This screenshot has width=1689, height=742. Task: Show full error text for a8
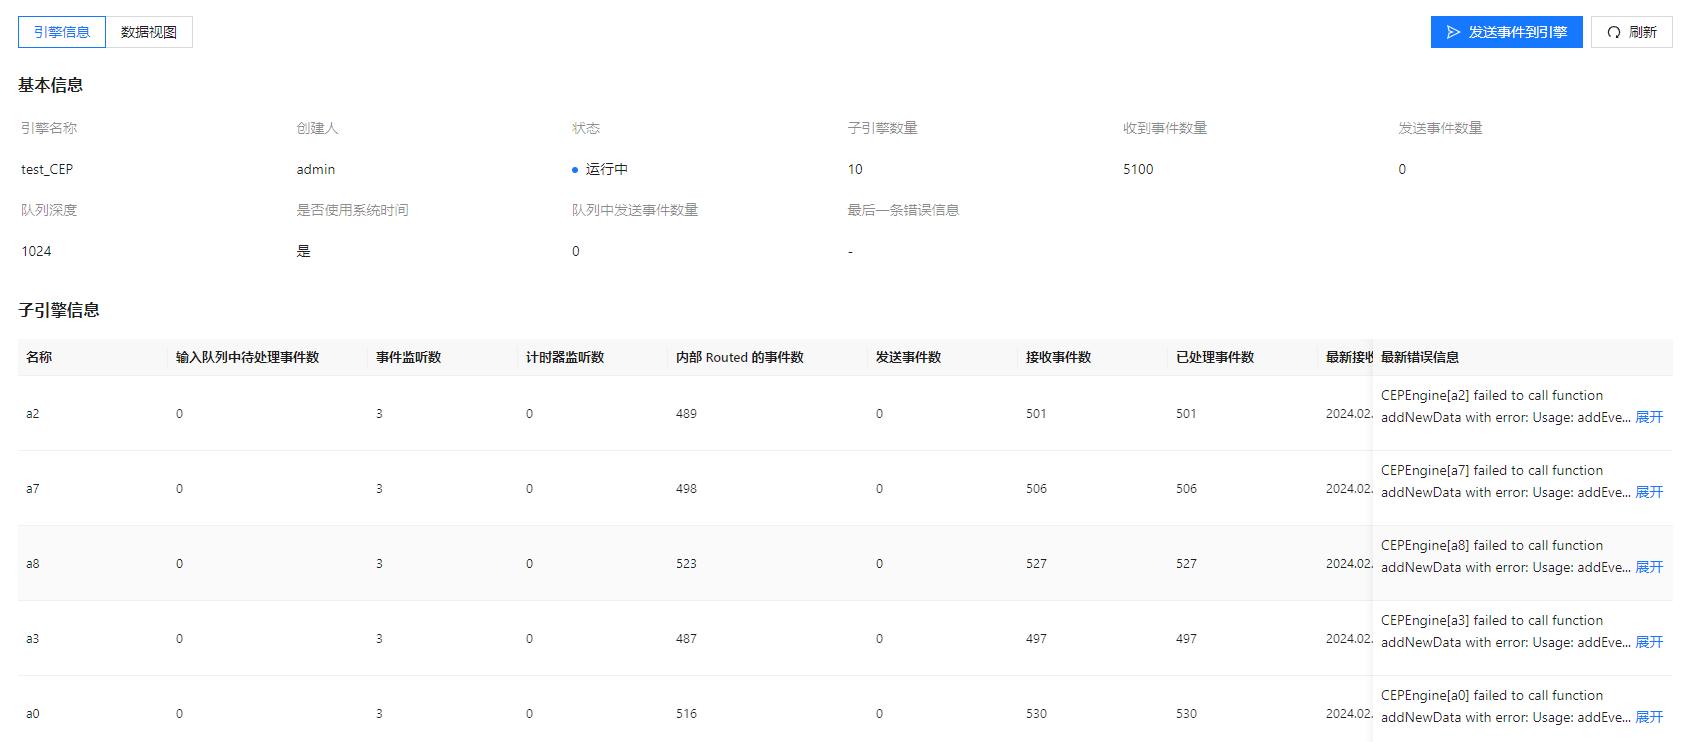pos(1649,567)
